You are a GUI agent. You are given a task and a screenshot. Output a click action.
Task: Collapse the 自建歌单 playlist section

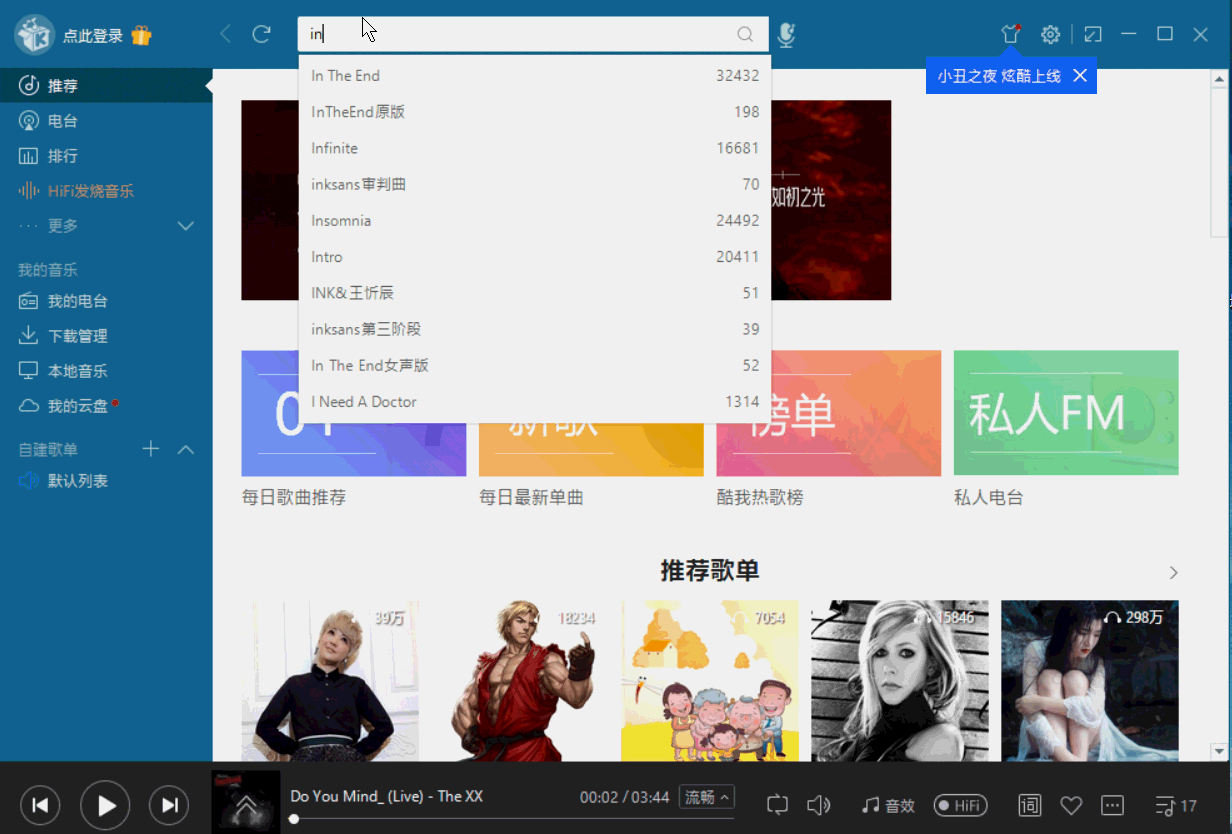pyautogui.click(x=186, y=449)
